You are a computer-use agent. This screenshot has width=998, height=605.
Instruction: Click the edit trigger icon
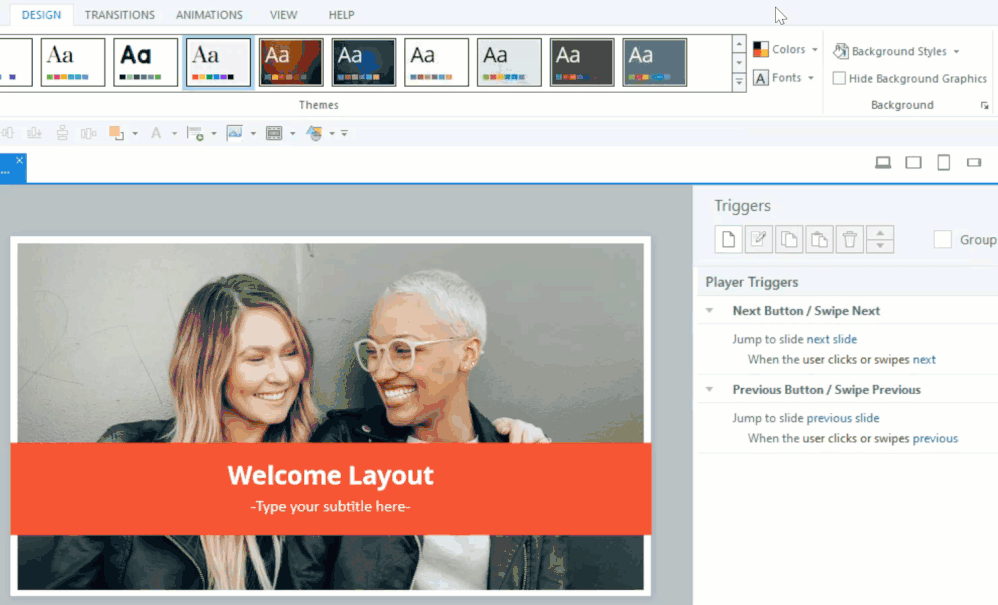click(759, 239)
